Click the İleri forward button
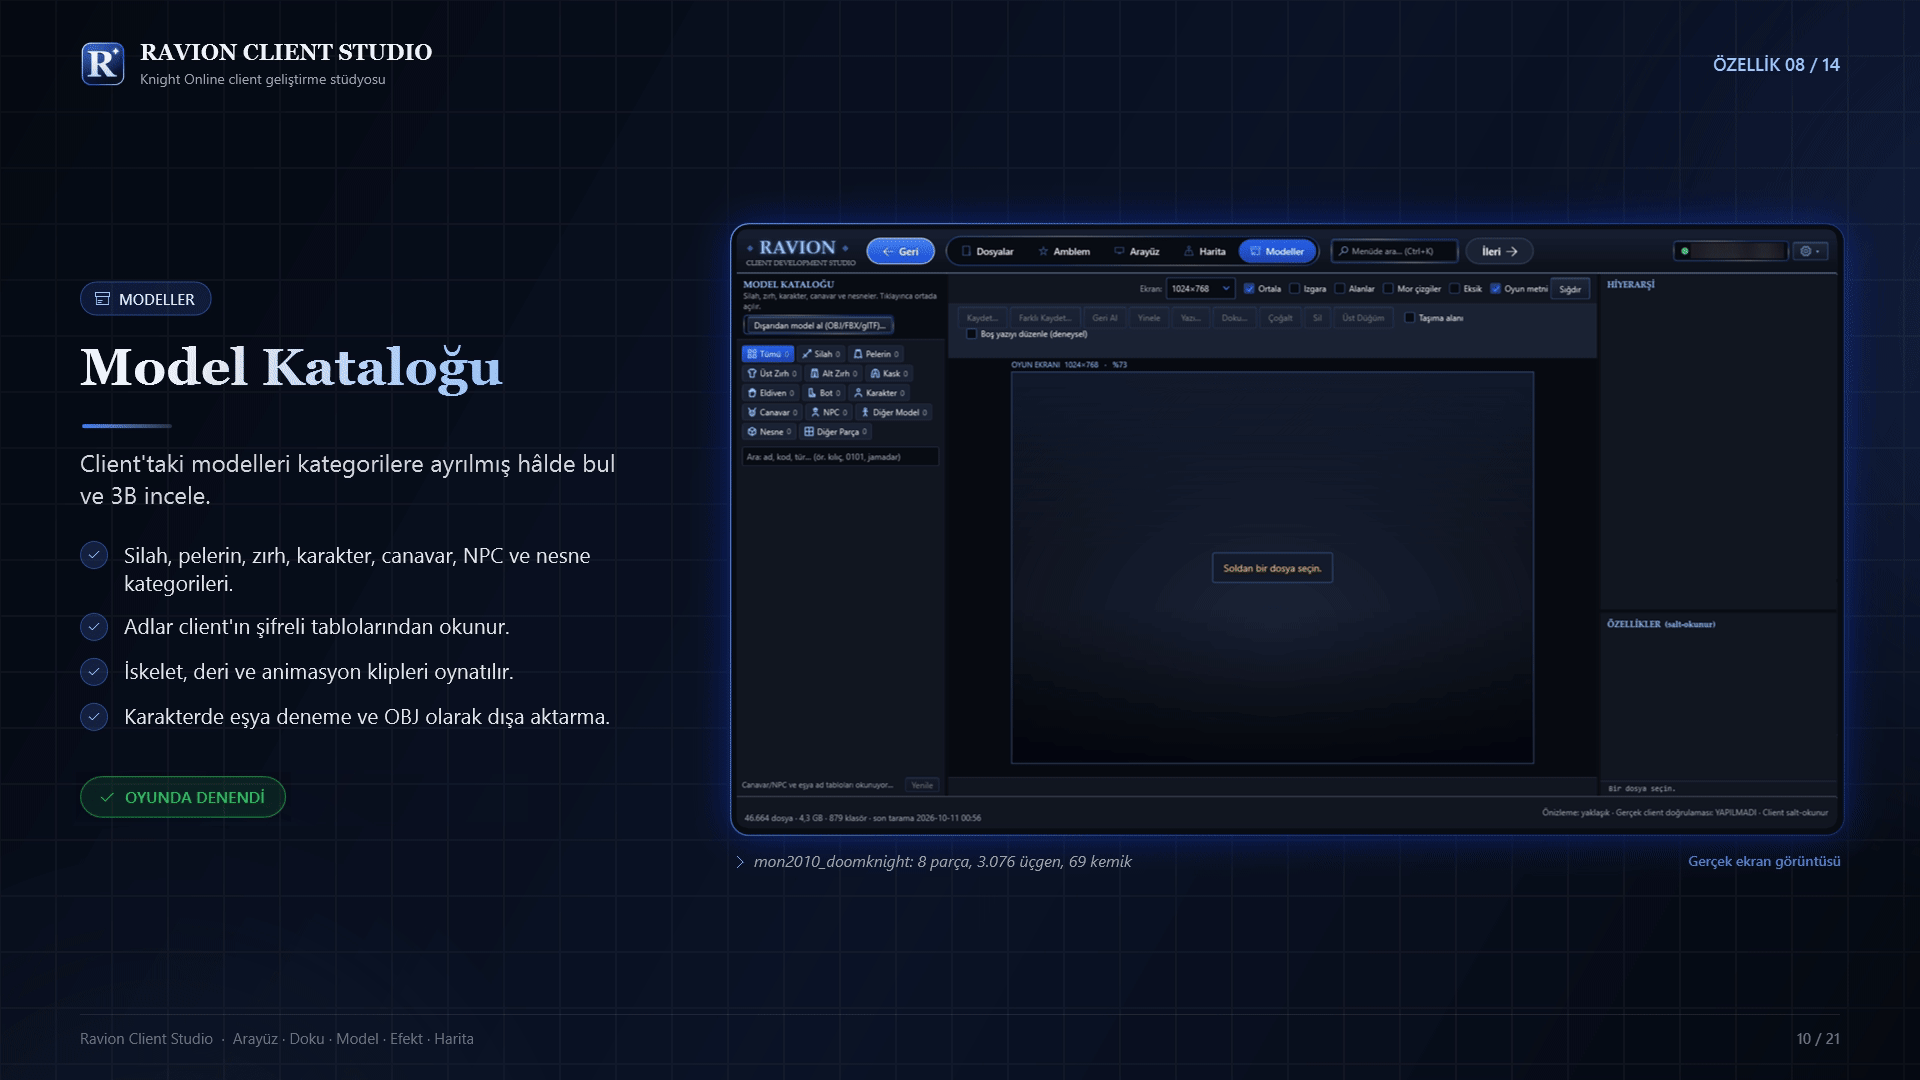 1499,251
